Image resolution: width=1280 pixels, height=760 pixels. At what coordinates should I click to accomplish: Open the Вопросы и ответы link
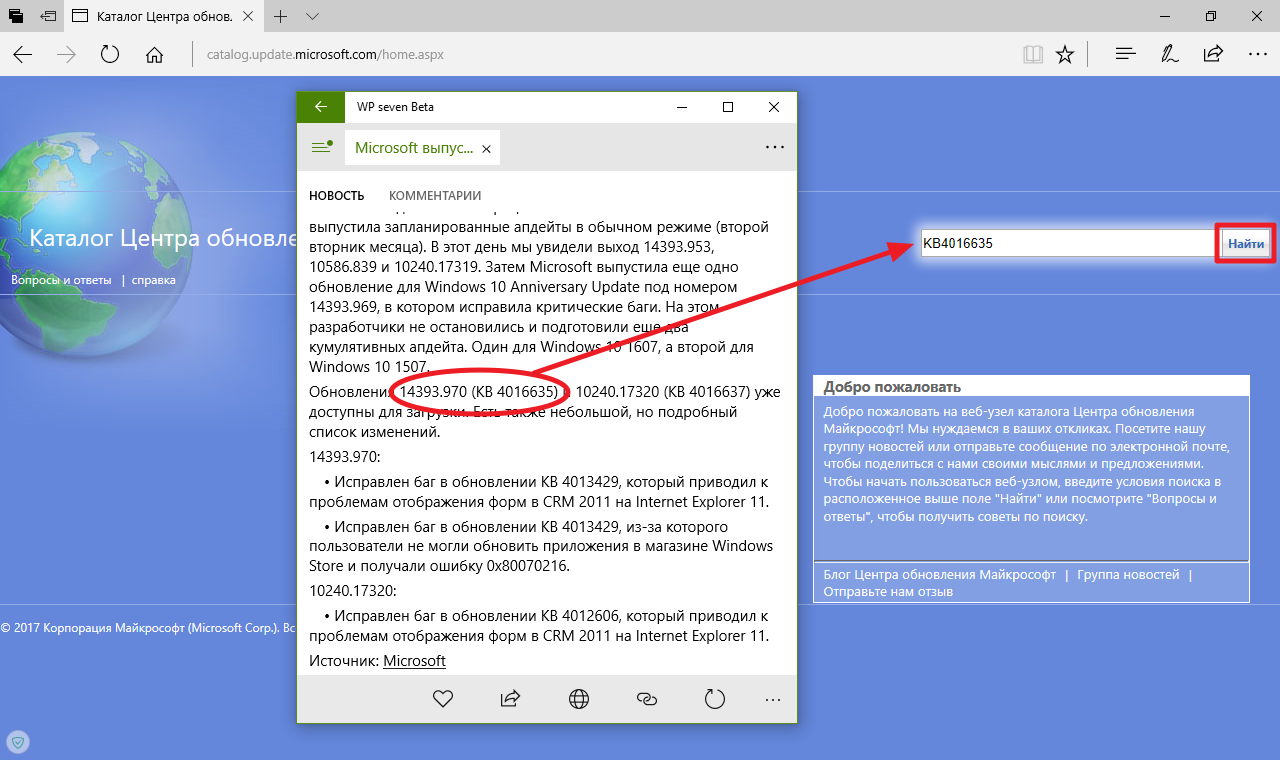point(61,280)
